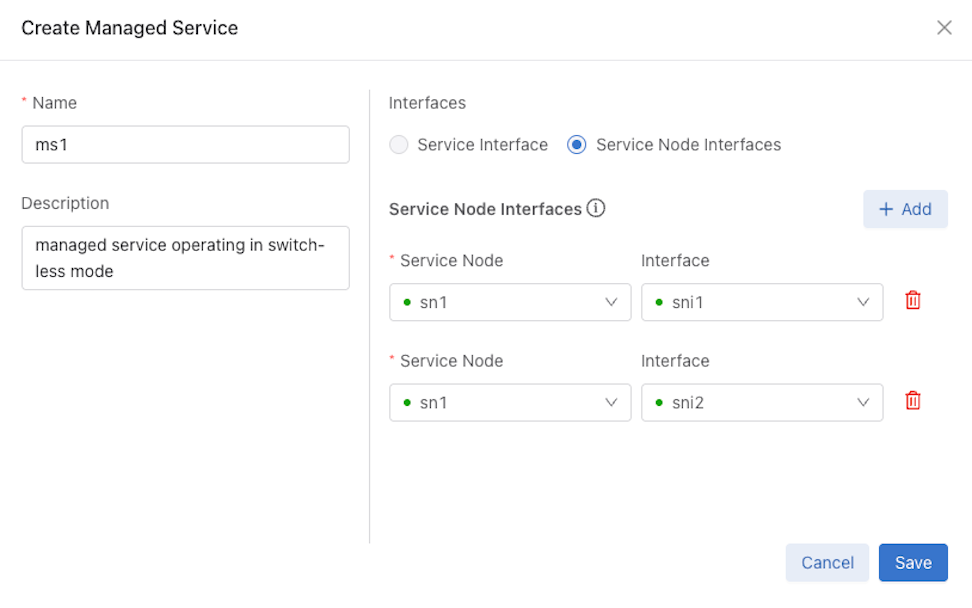Expand the first Service Node dropdown showing sn1
972x608 pixels.
(x=510, y=302)
